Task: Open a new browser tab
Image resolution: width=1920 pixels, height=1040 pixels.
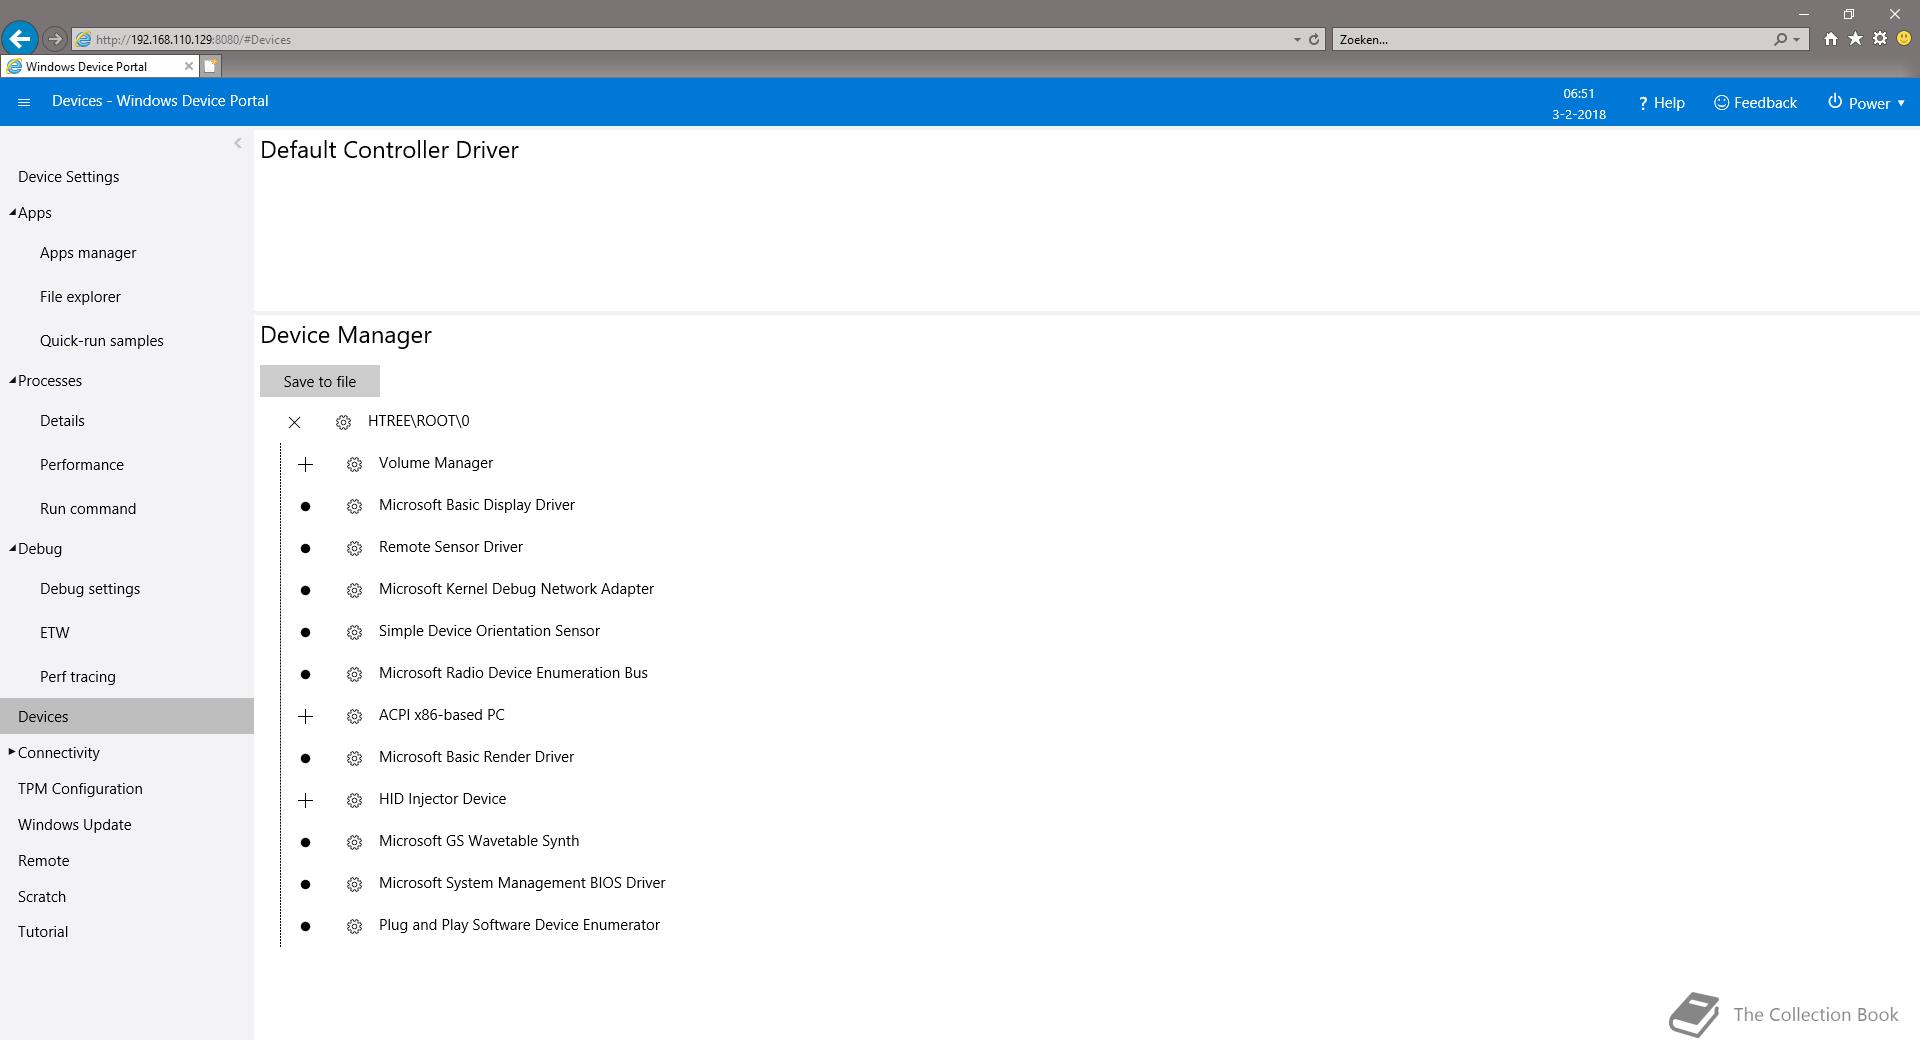Action: [x=210, y=66]
